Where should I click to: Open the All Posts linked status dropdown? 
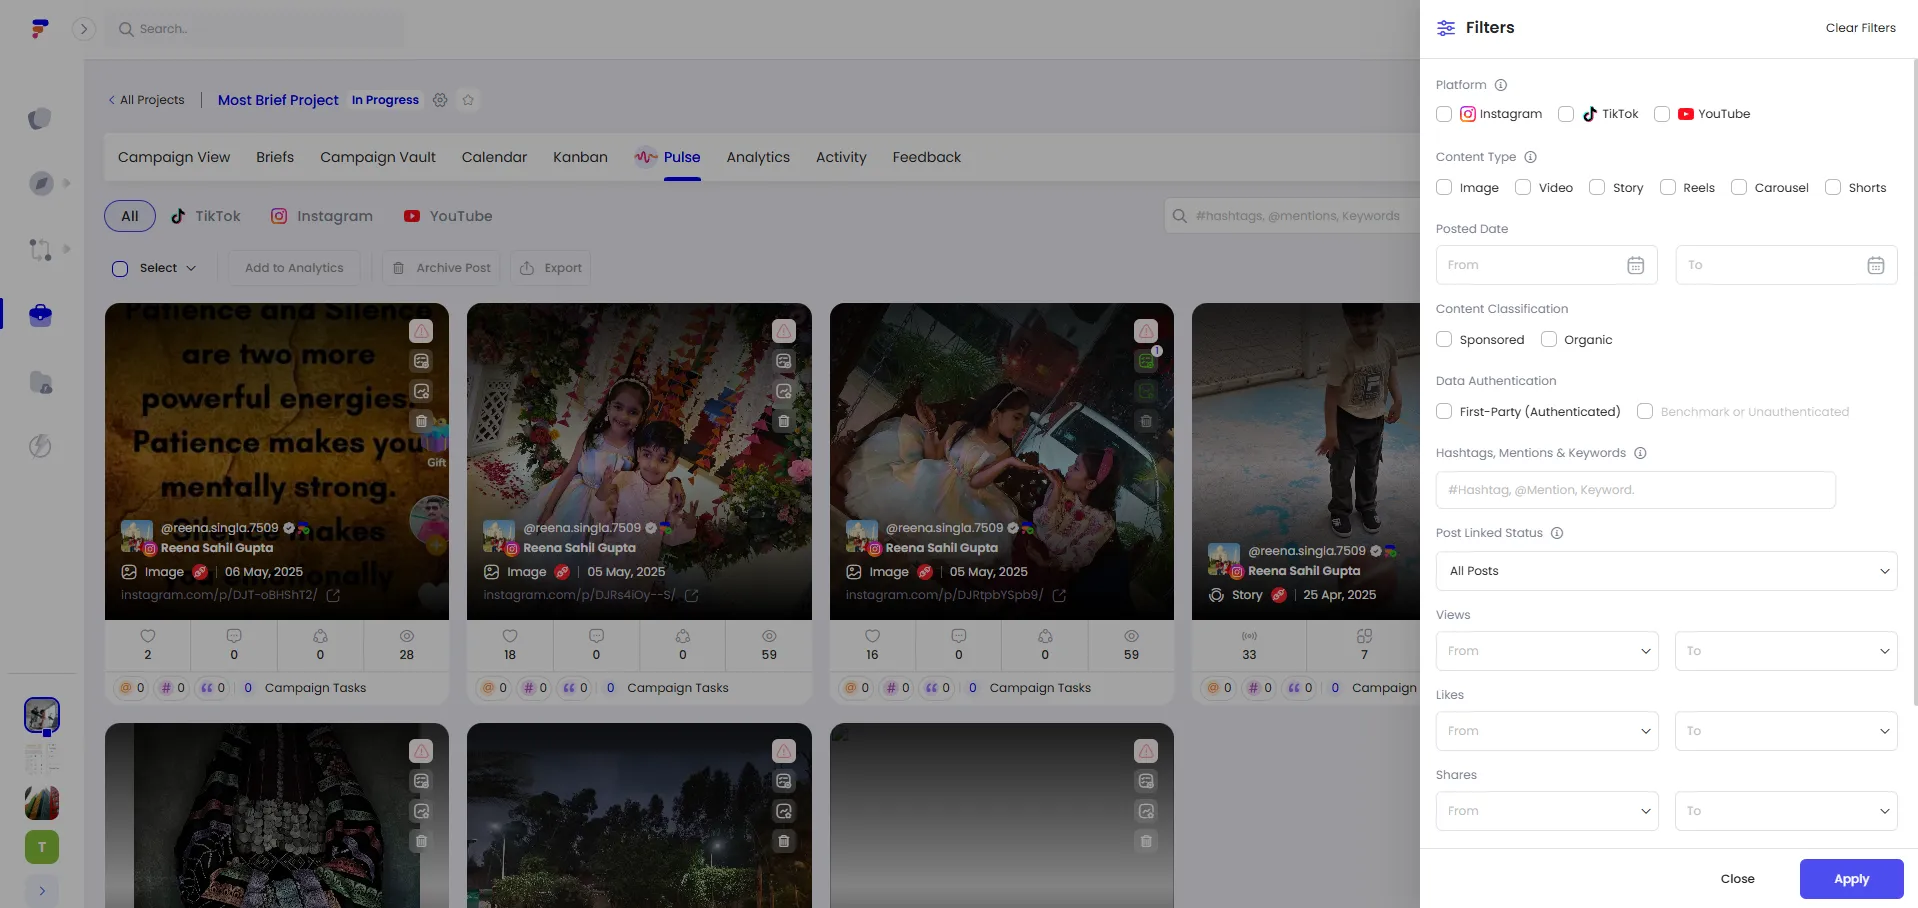coord(1666,571)
